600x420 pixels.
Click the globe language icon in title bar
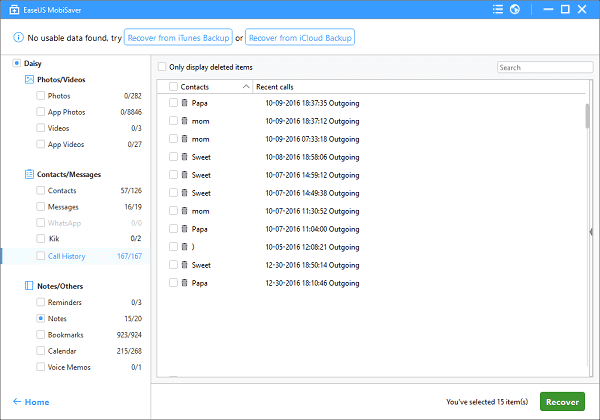point(514,11)
